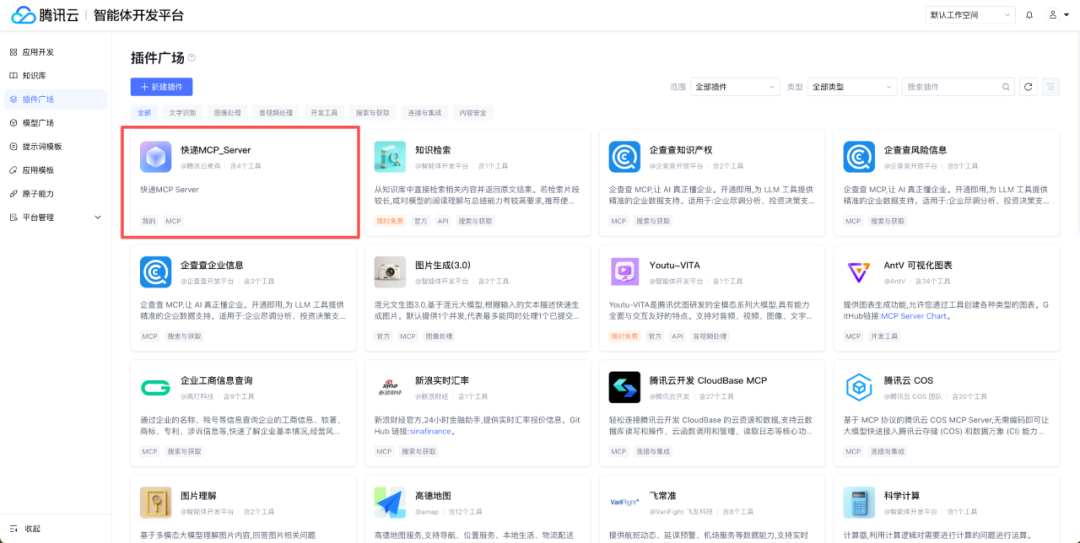Open the 类型 全部类型 dropdown
This screenshot has width=1080, height=543.
[x=851, y=87]
